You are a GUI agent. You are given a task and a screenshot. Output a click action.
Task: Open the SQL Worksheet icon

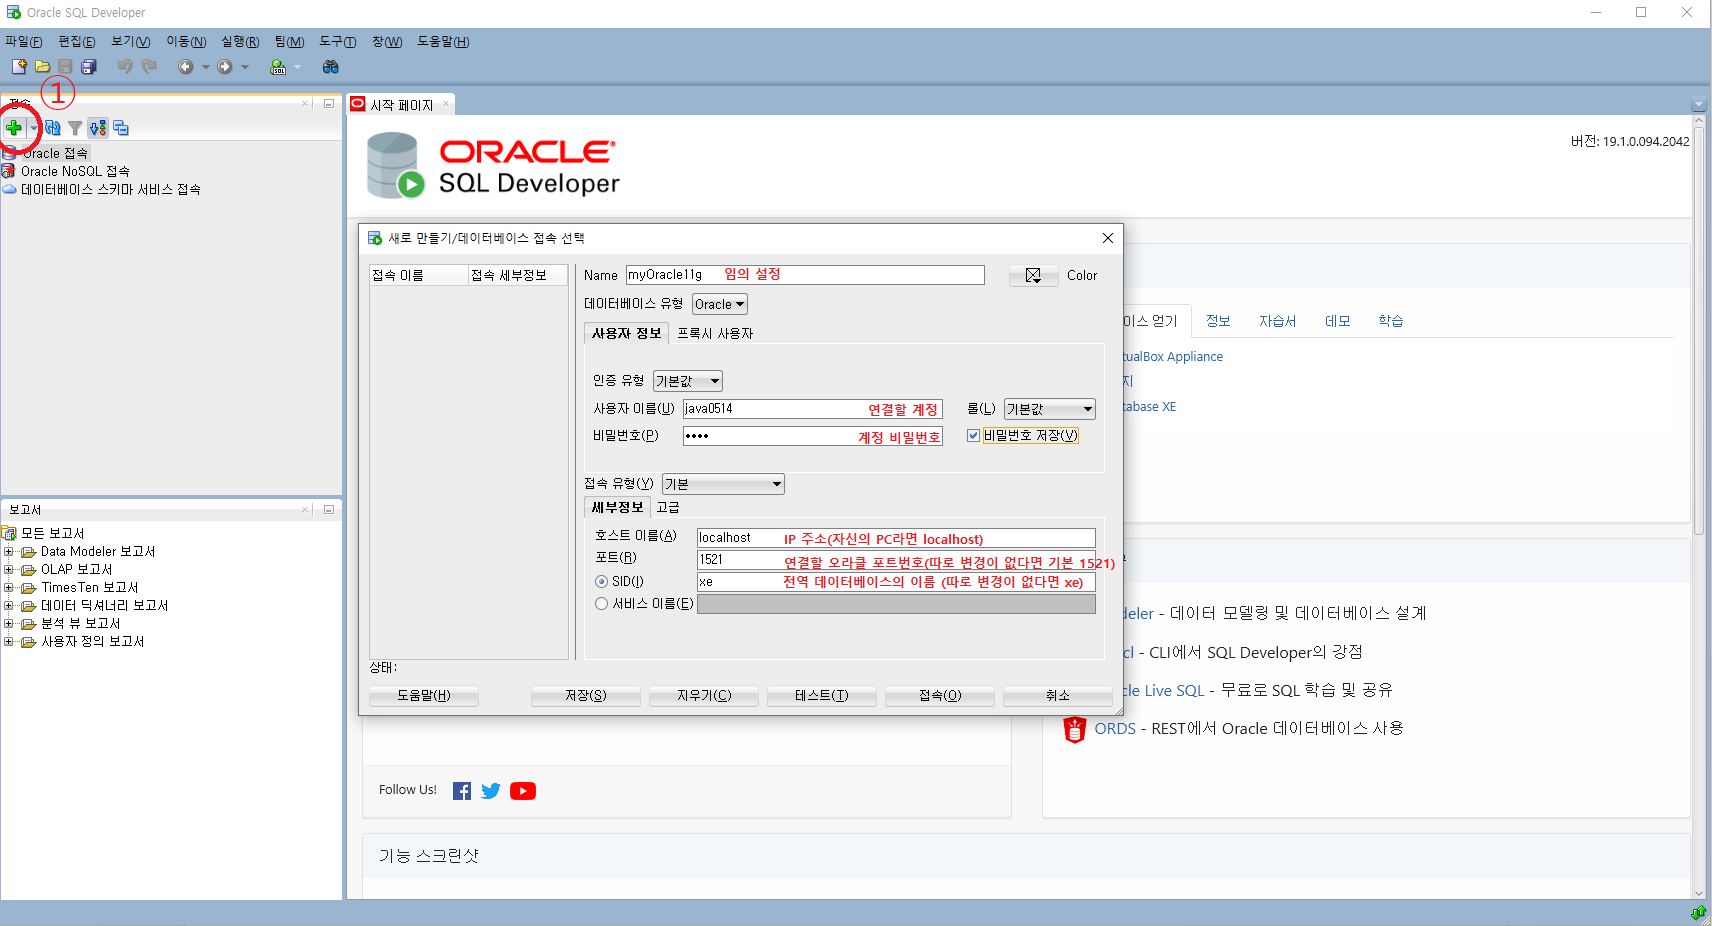pyautogui.click(x=278, y=67)
